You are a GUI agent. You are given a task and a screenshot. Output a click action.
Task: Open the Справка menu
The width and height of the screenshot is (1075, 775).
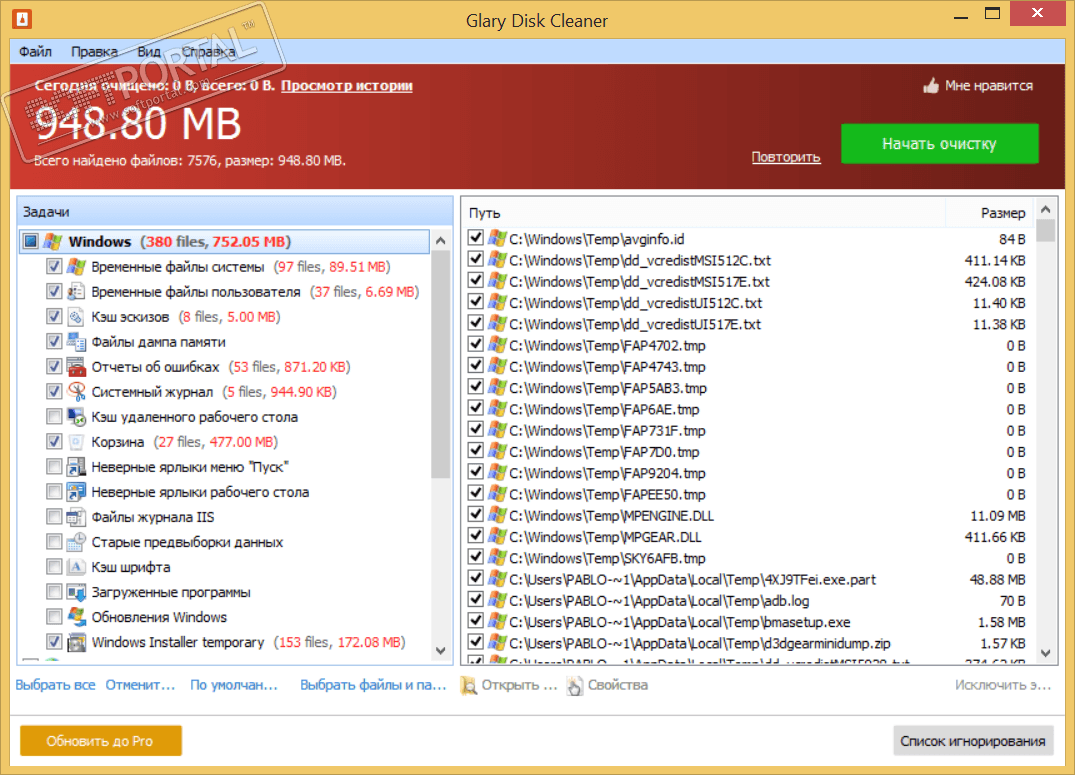click(208, 51)
